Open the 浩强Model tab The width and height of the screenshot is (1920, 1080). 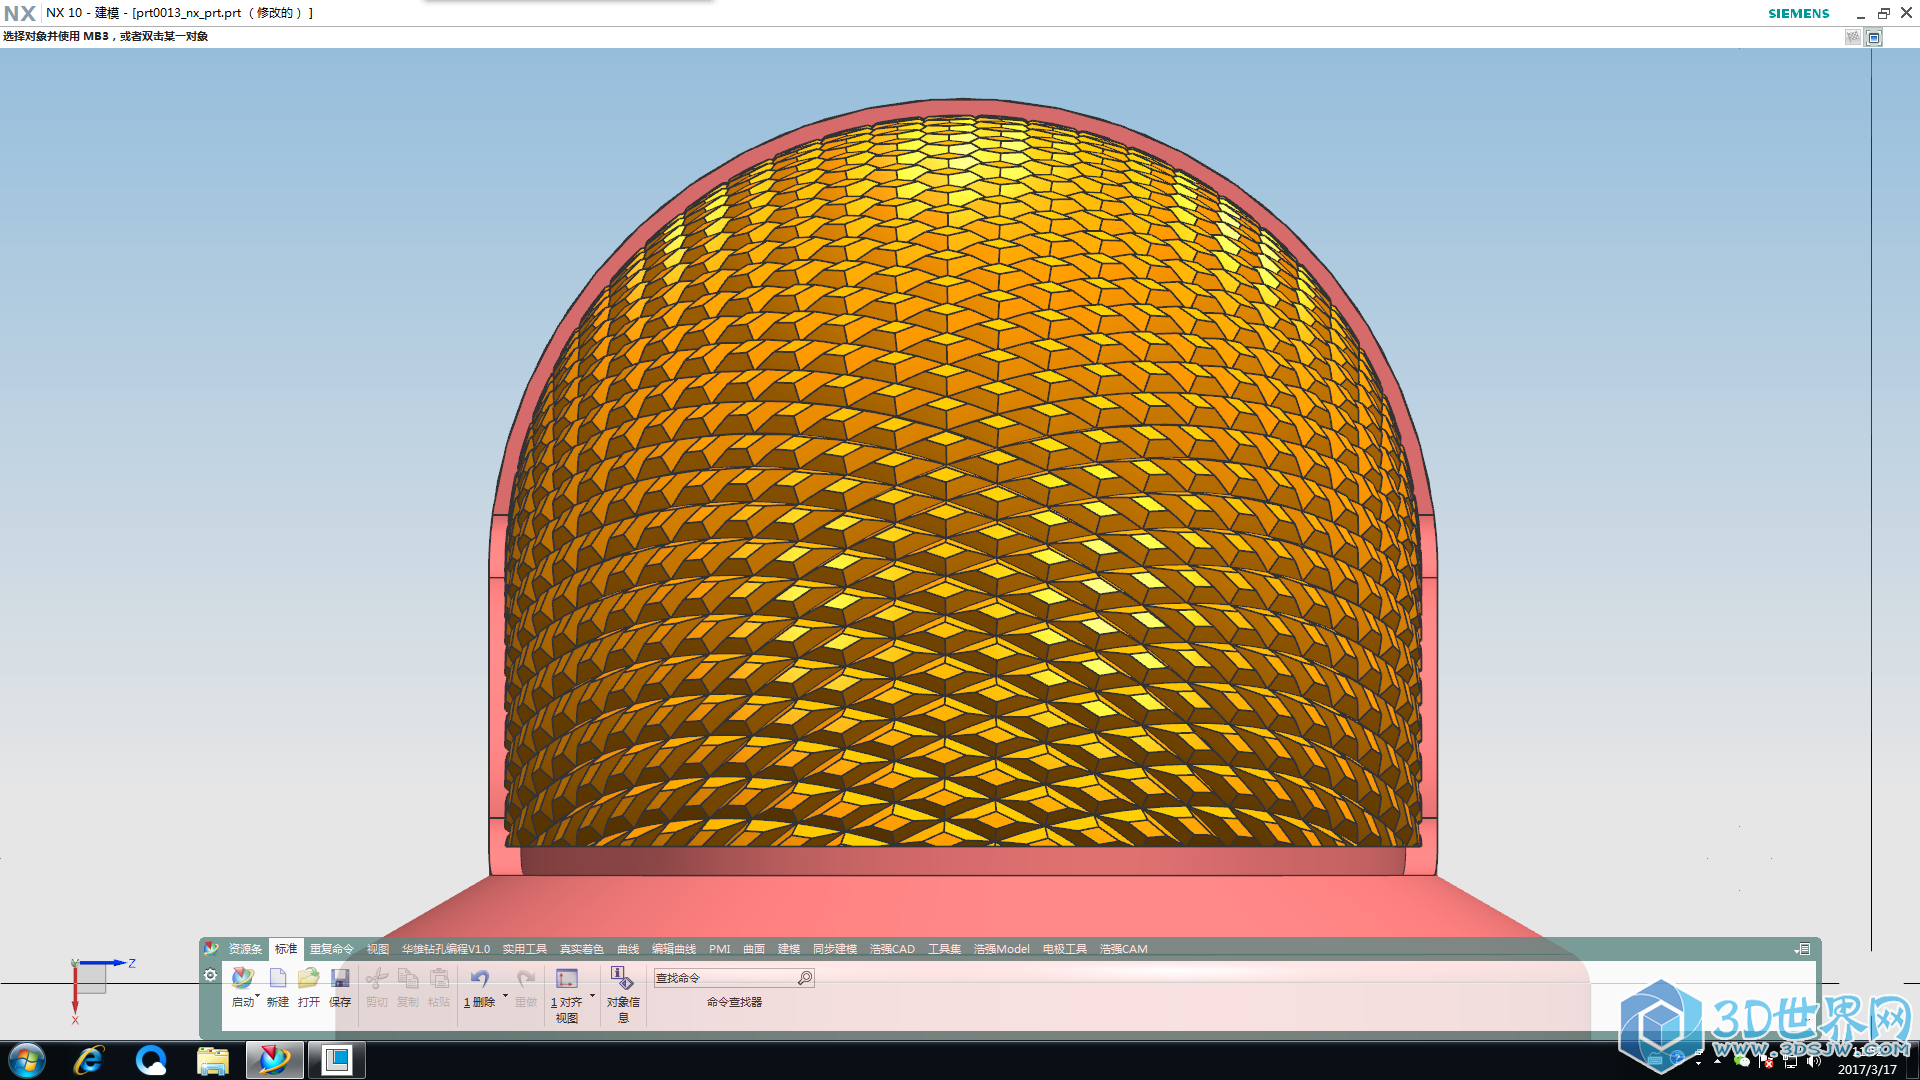click(1002, 949)
